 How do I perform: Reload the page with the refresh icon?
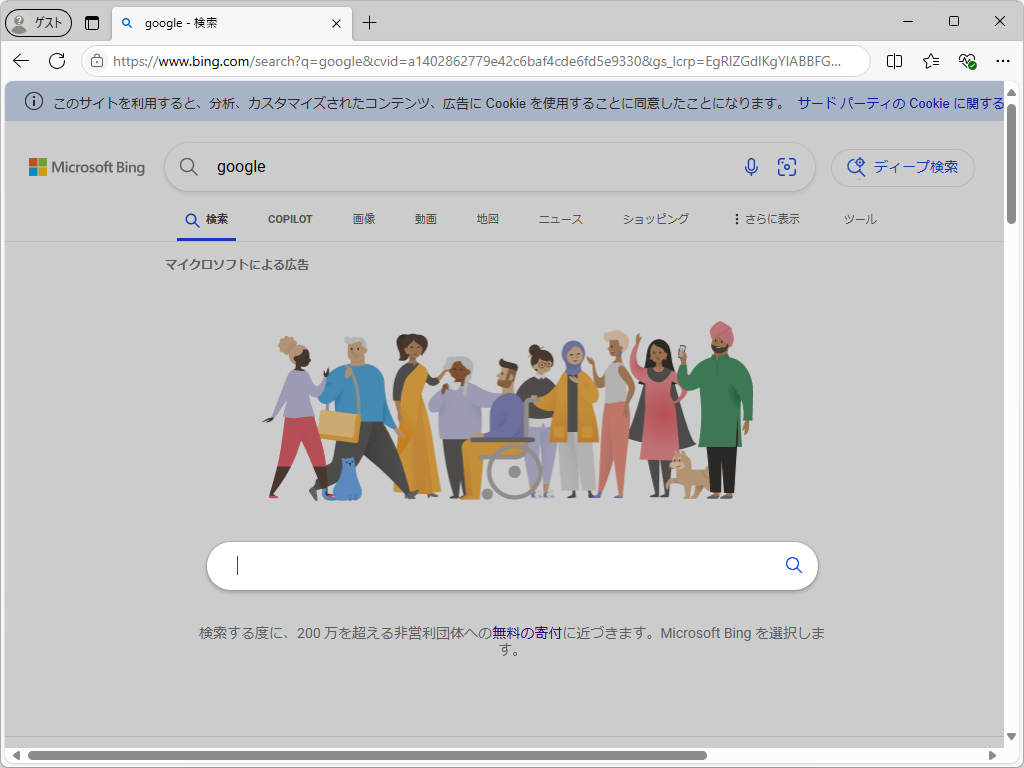point(58,61)
